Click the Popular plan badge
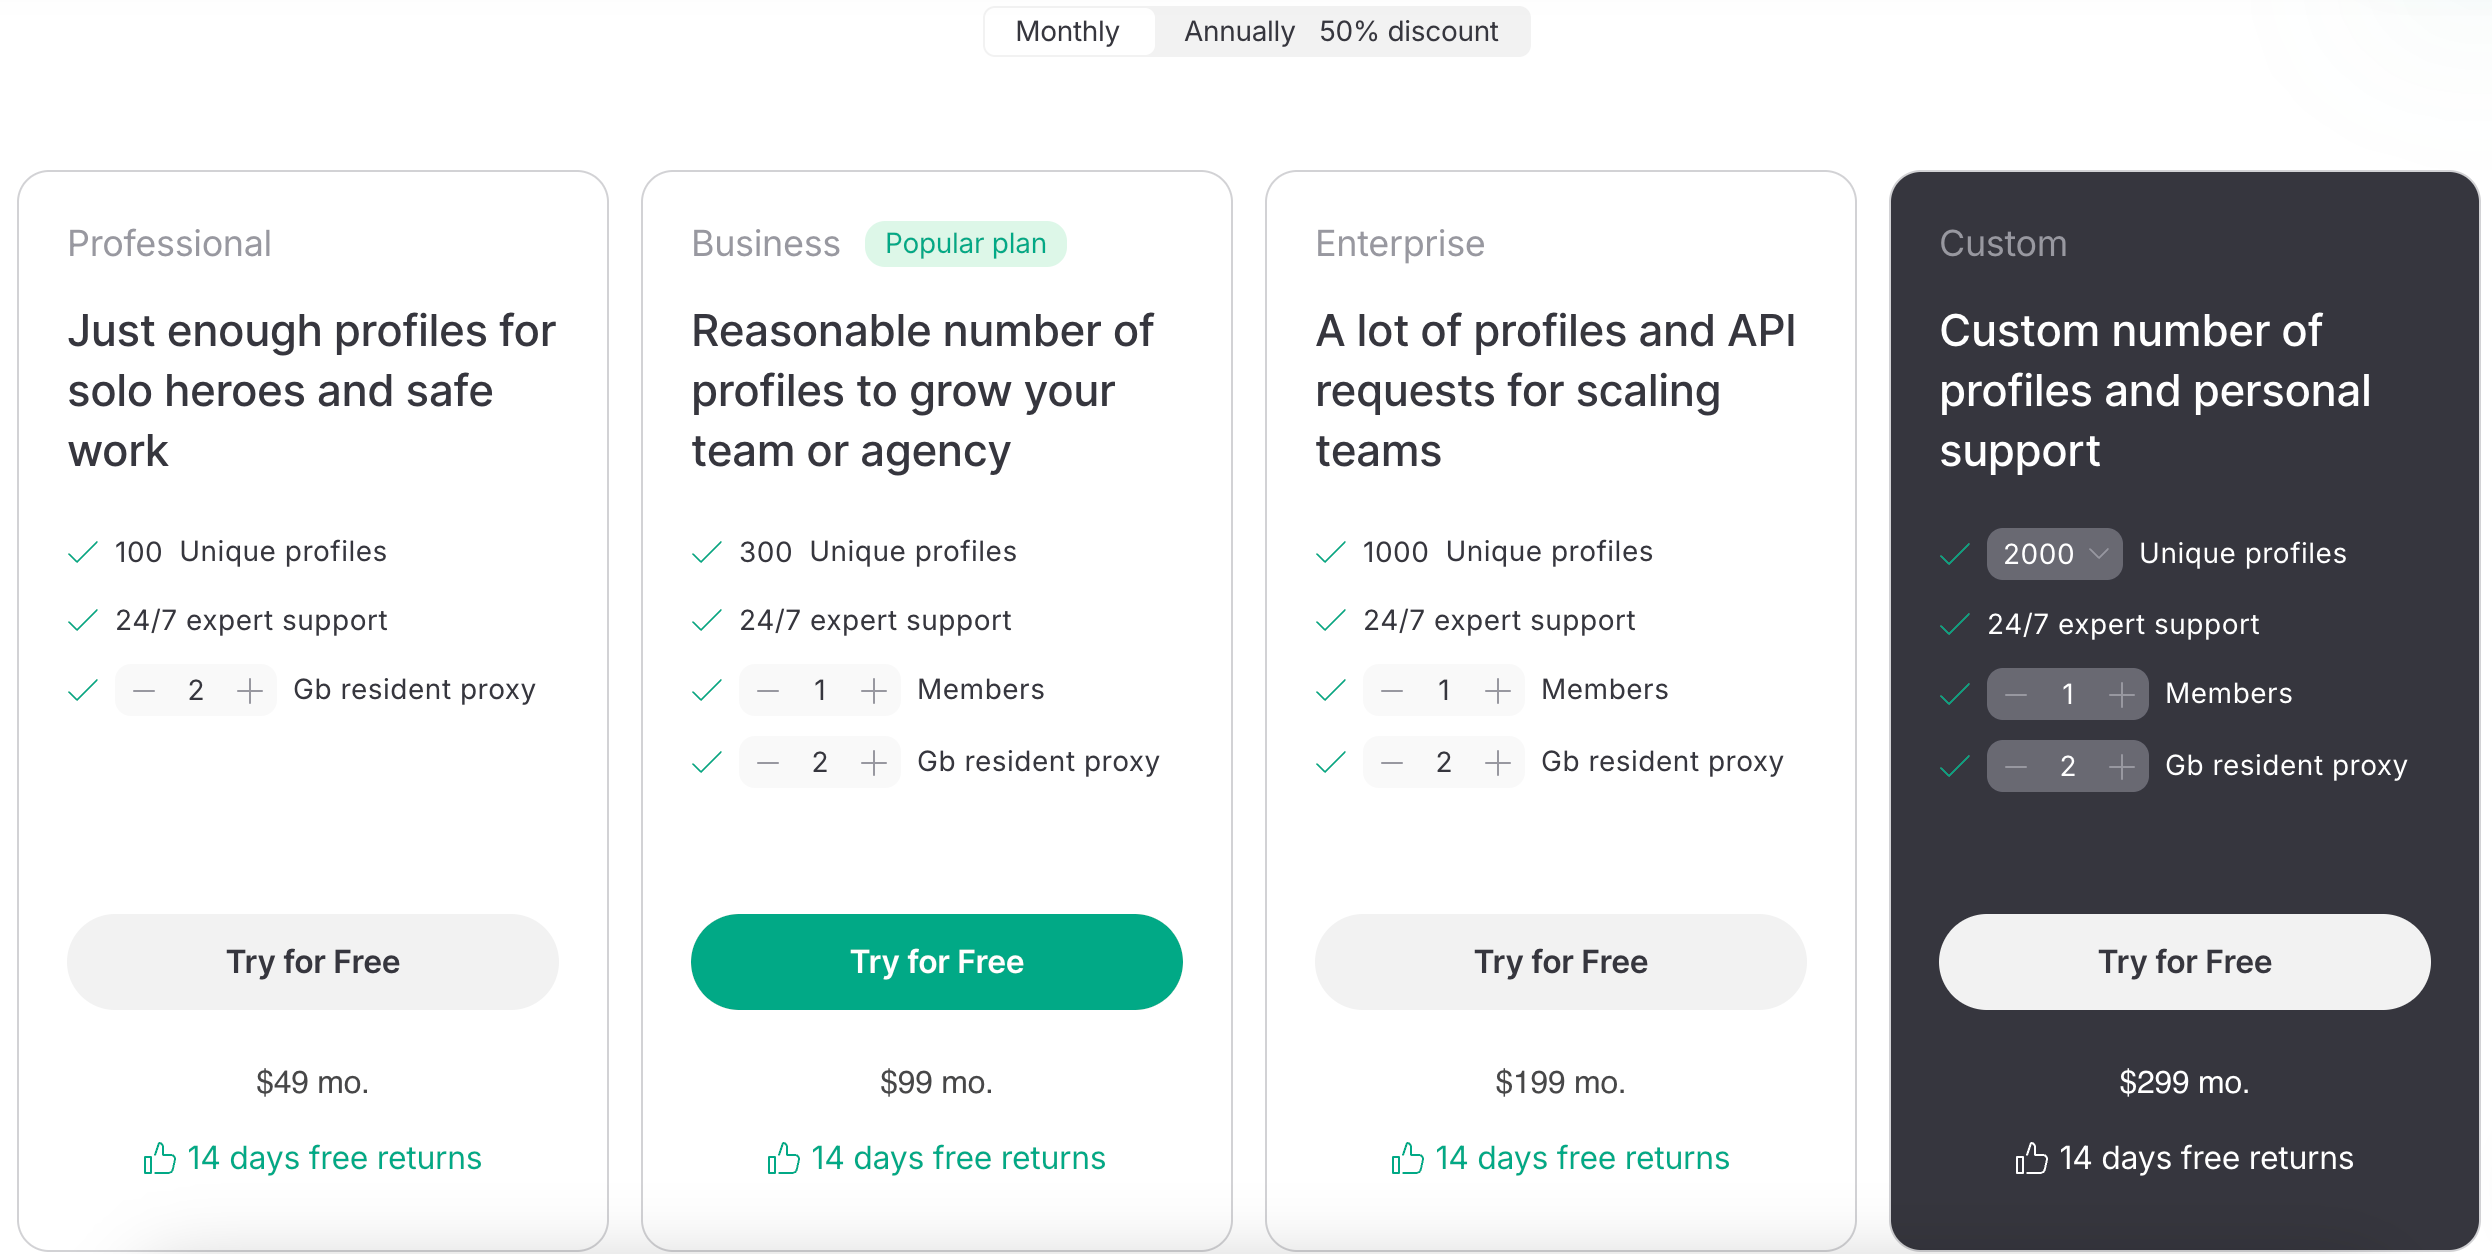This screenshot has height=1254, width=2492. point(965,244)
